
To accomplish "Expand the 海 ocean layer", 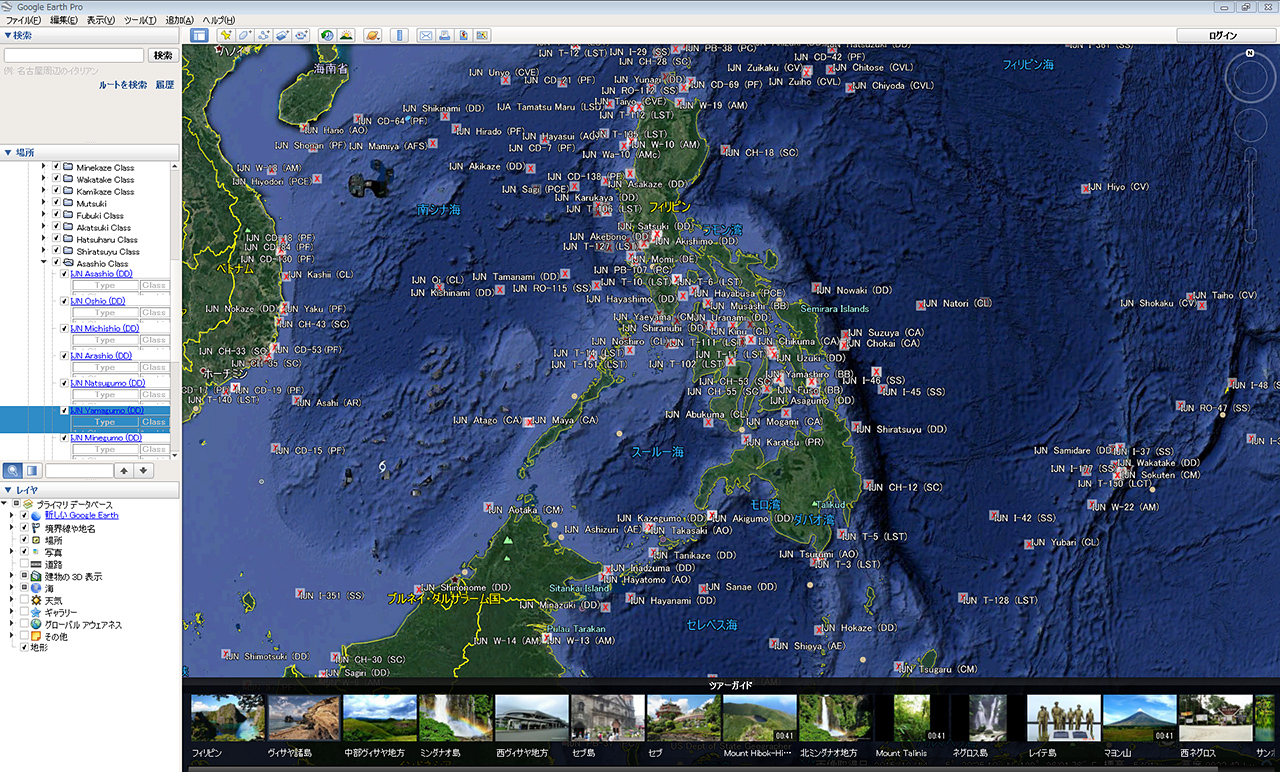I will [x=12, y=588].
